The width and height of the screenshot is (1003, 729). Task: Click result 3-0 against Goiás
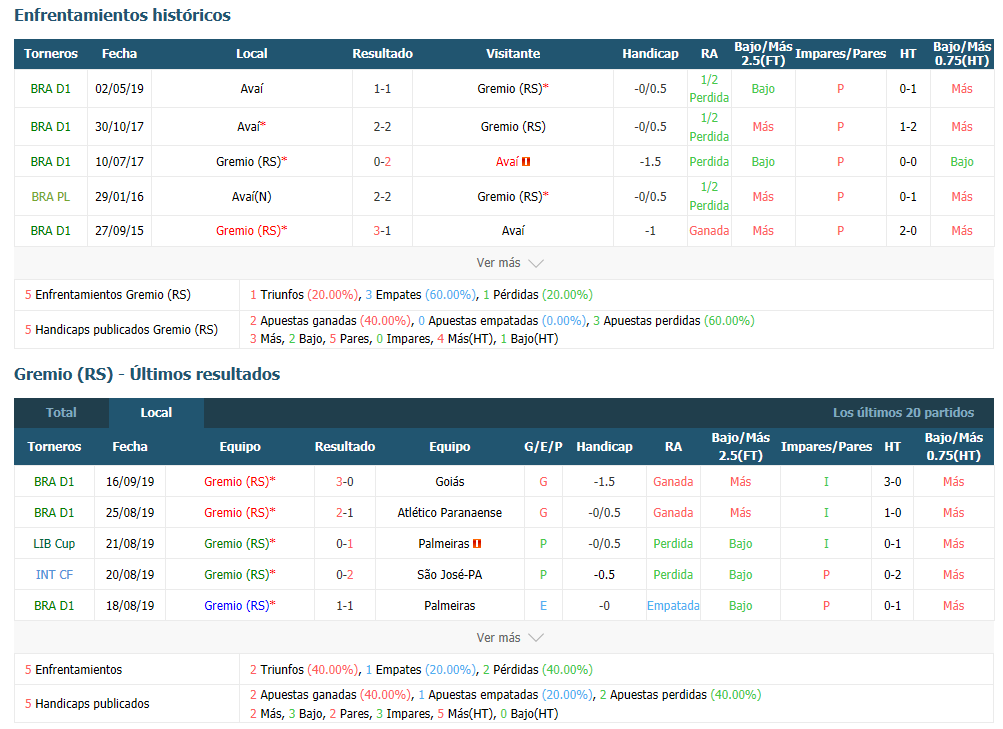345,482
